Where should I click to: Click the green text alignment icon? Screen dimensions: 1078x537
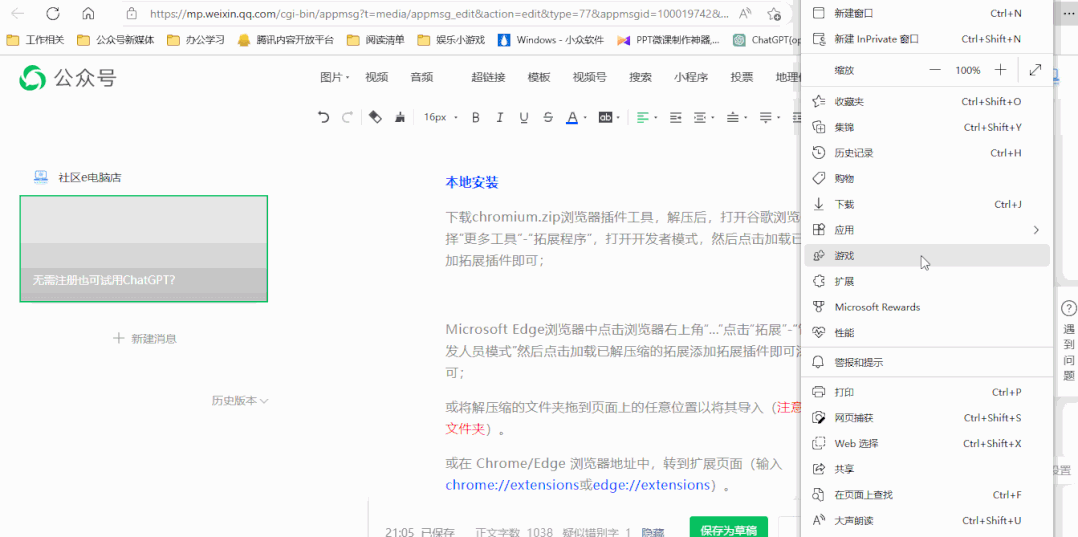coord(642,118)
